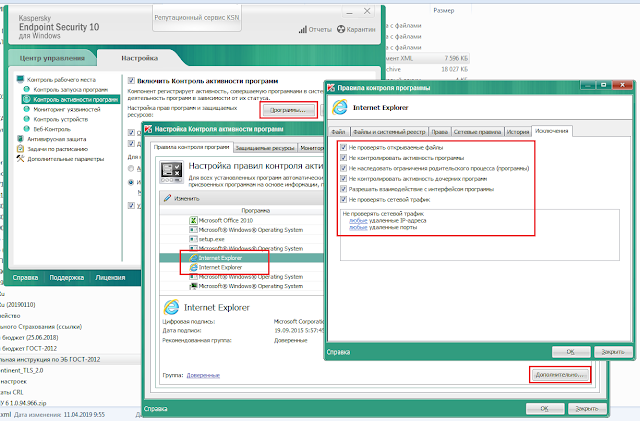Open Правила контроля программ tab

click(191, 147)
